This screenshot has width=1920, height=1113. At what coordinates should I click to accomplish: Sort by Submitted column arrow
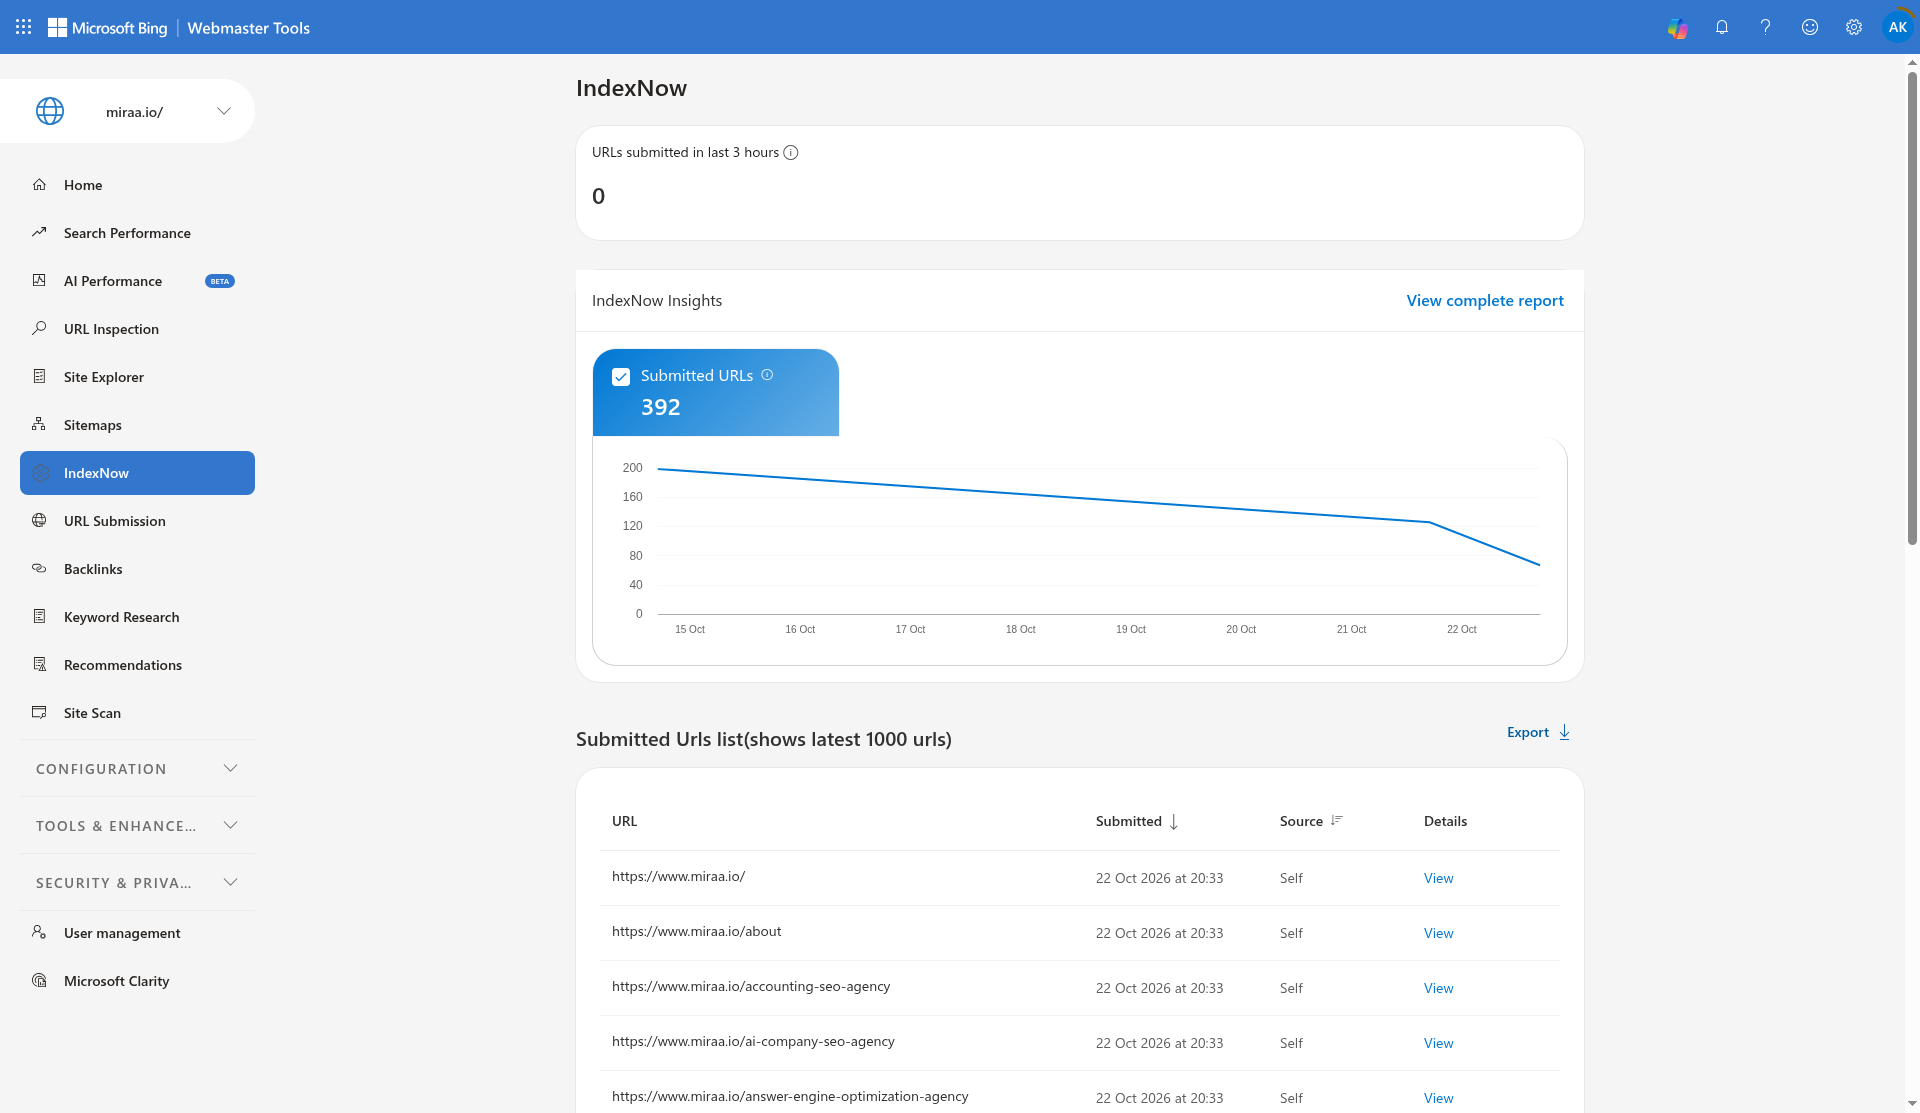point(1174,822)
